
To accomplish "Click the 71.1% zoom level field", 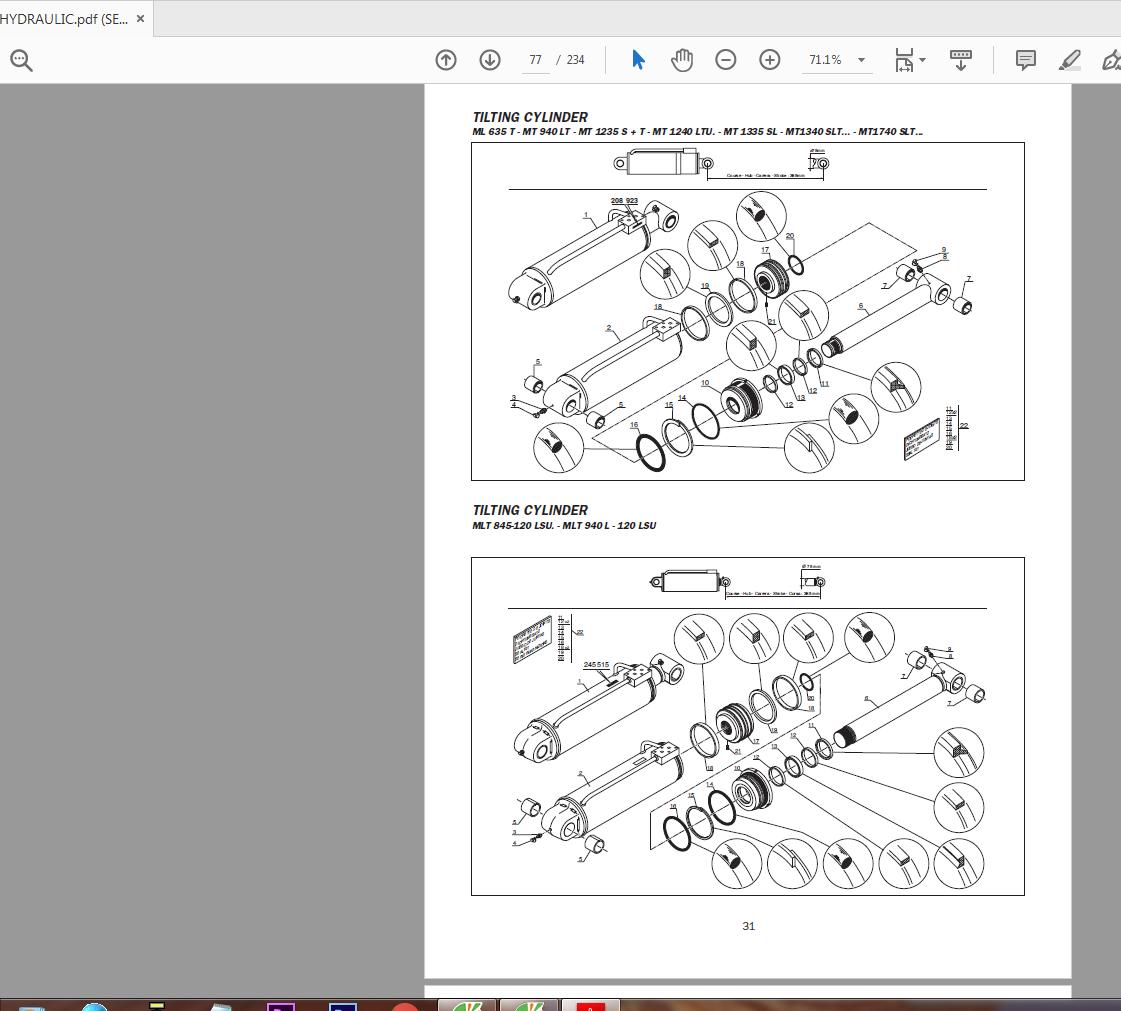I will [x=825, y=60].
